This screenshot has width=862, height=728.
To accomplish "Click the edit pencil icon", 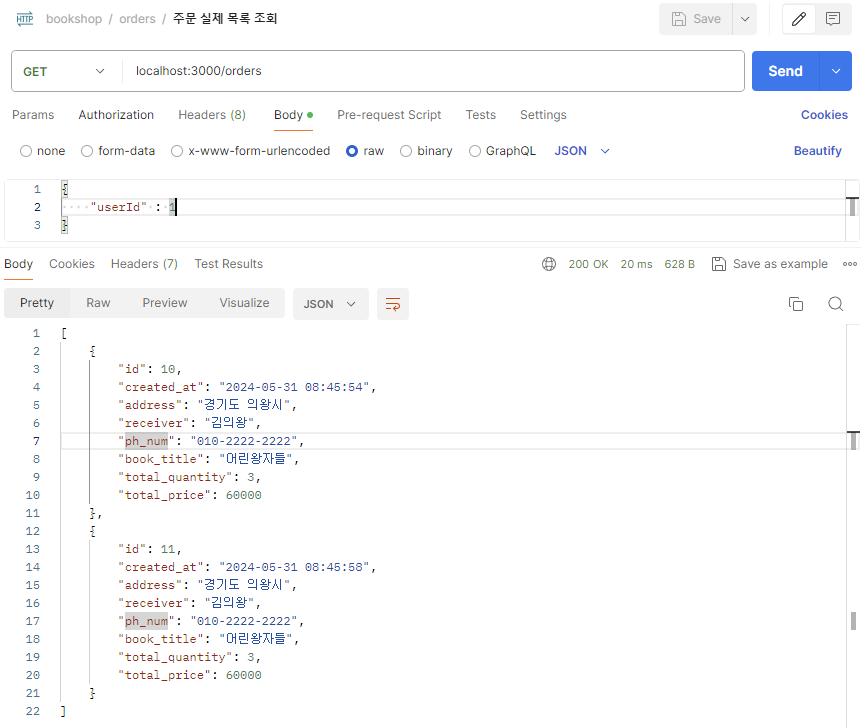I will [x=799, y=19].
